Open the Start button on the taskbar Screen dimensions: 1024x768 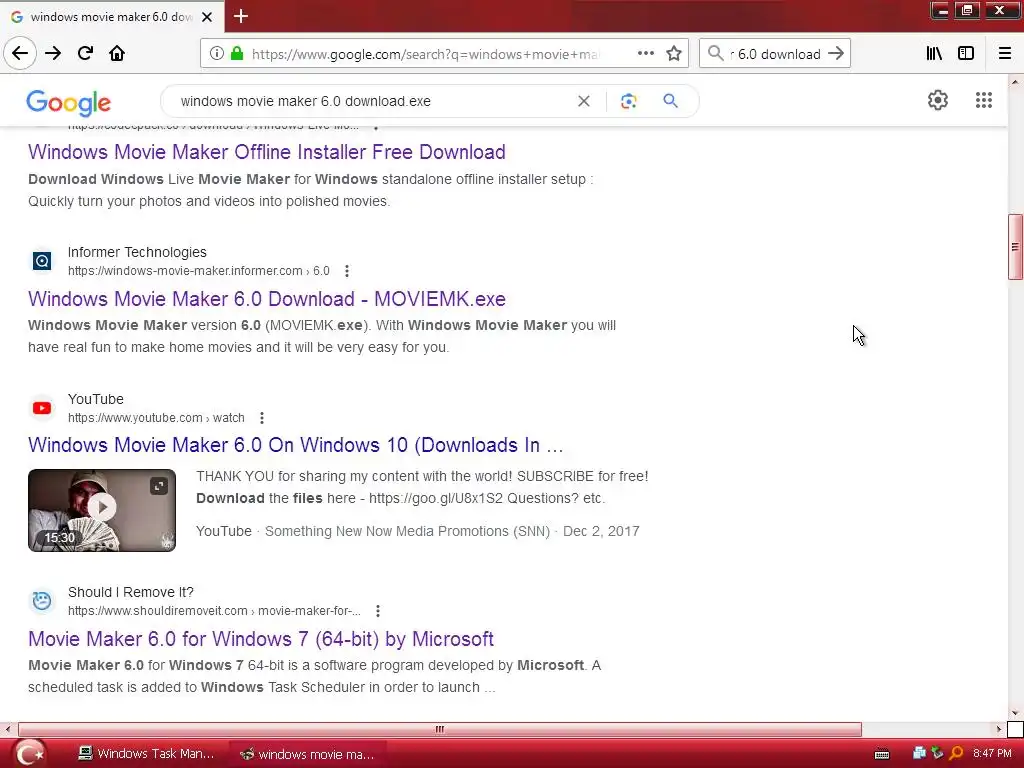coord(29,754)
